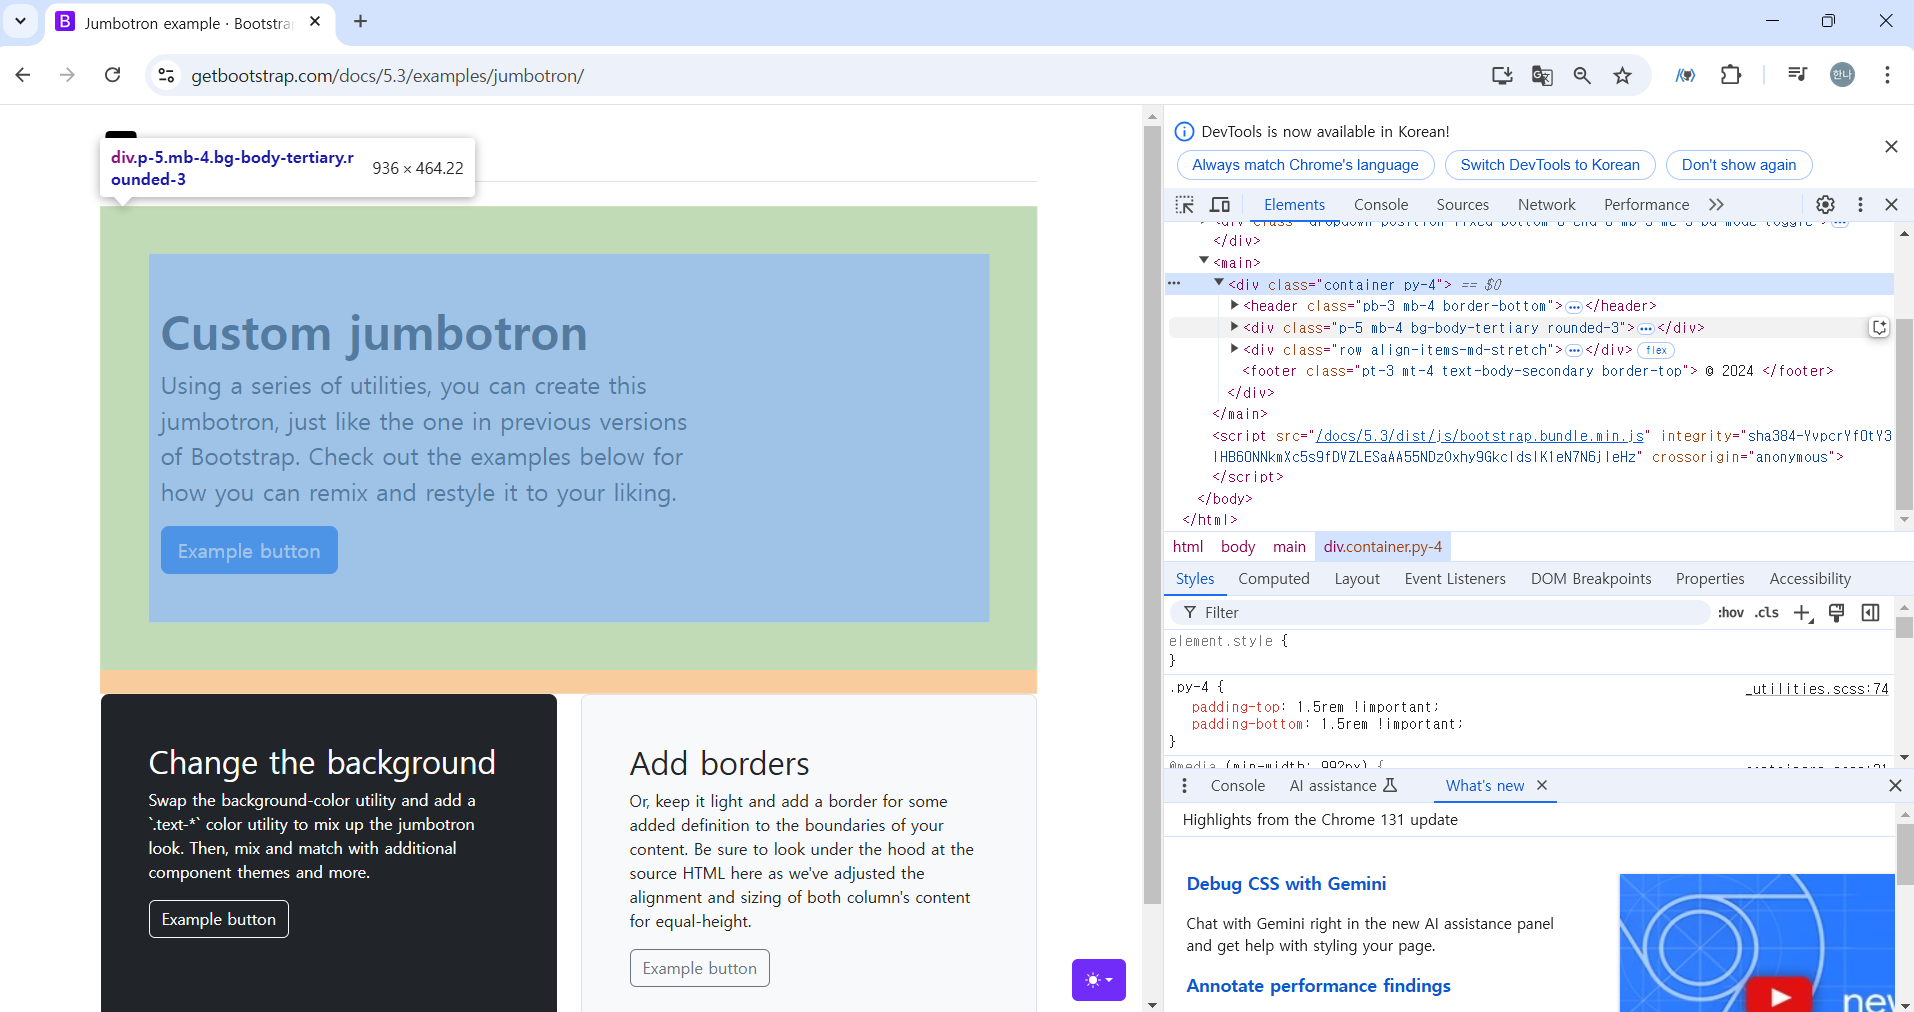Switch to the Network tab
1914x1012 pixels.
(x=1546, y=205)
